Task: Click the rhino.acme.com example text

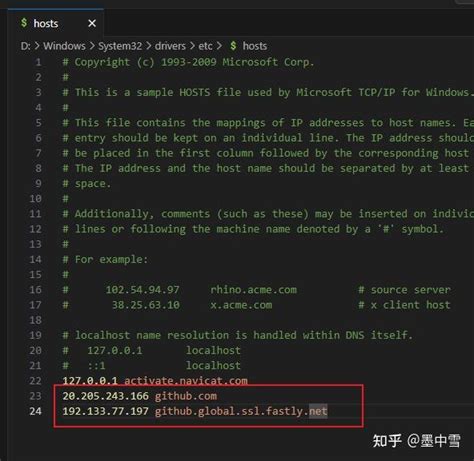Action: [254, 290]
